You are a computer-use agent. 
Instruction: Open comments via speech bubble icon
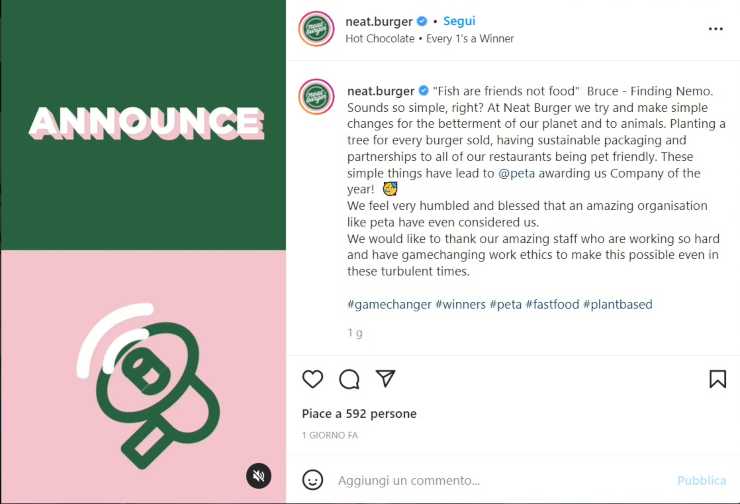(349, 379)
